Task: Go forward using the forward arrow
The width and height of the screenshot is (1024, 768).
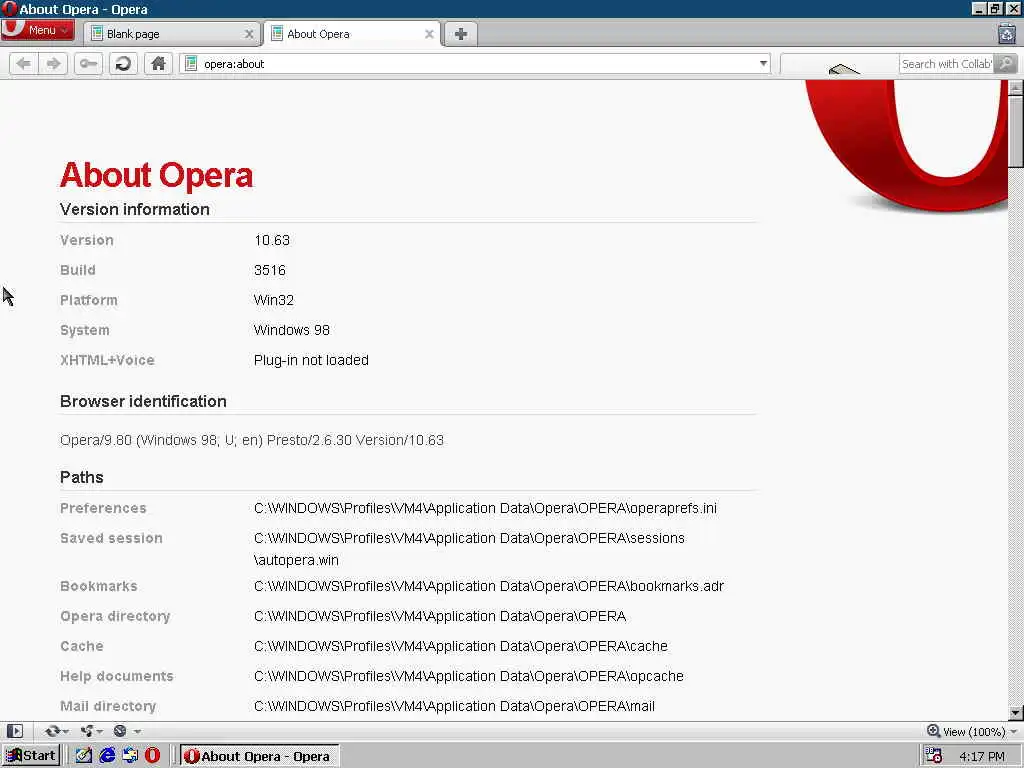Action: [54, 63]
